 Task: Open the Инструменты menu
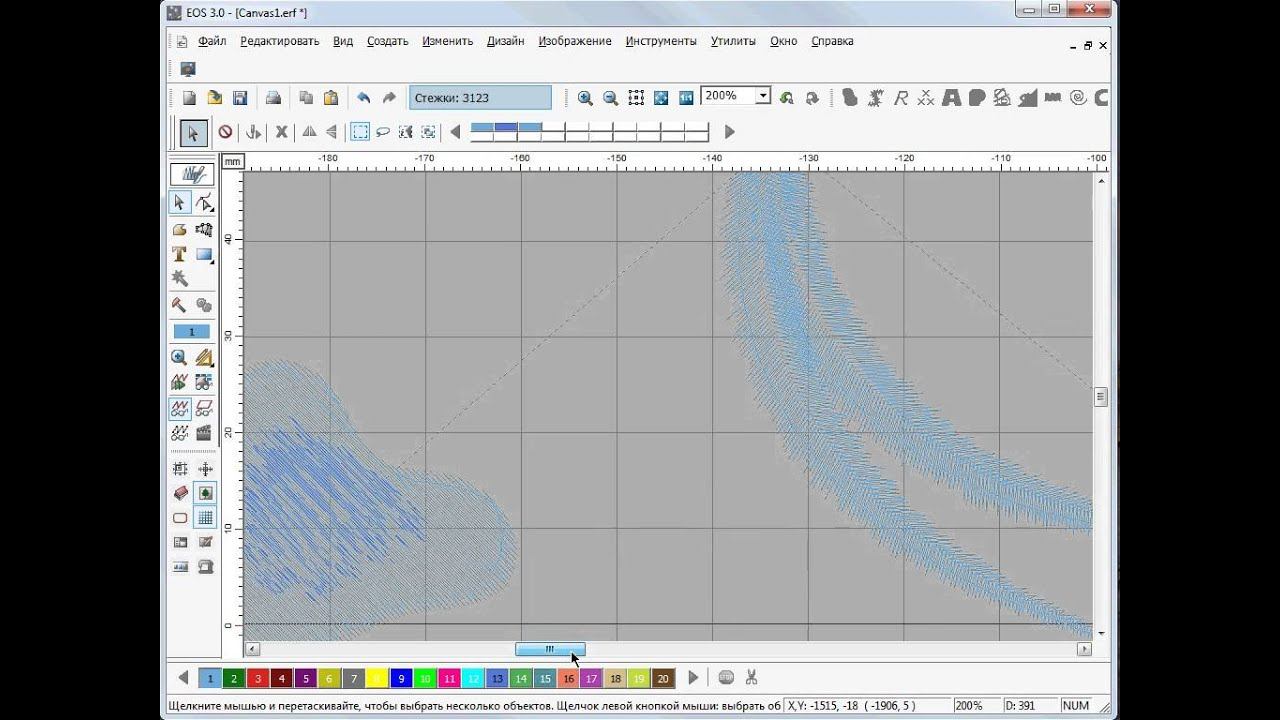tap(661, 41)
